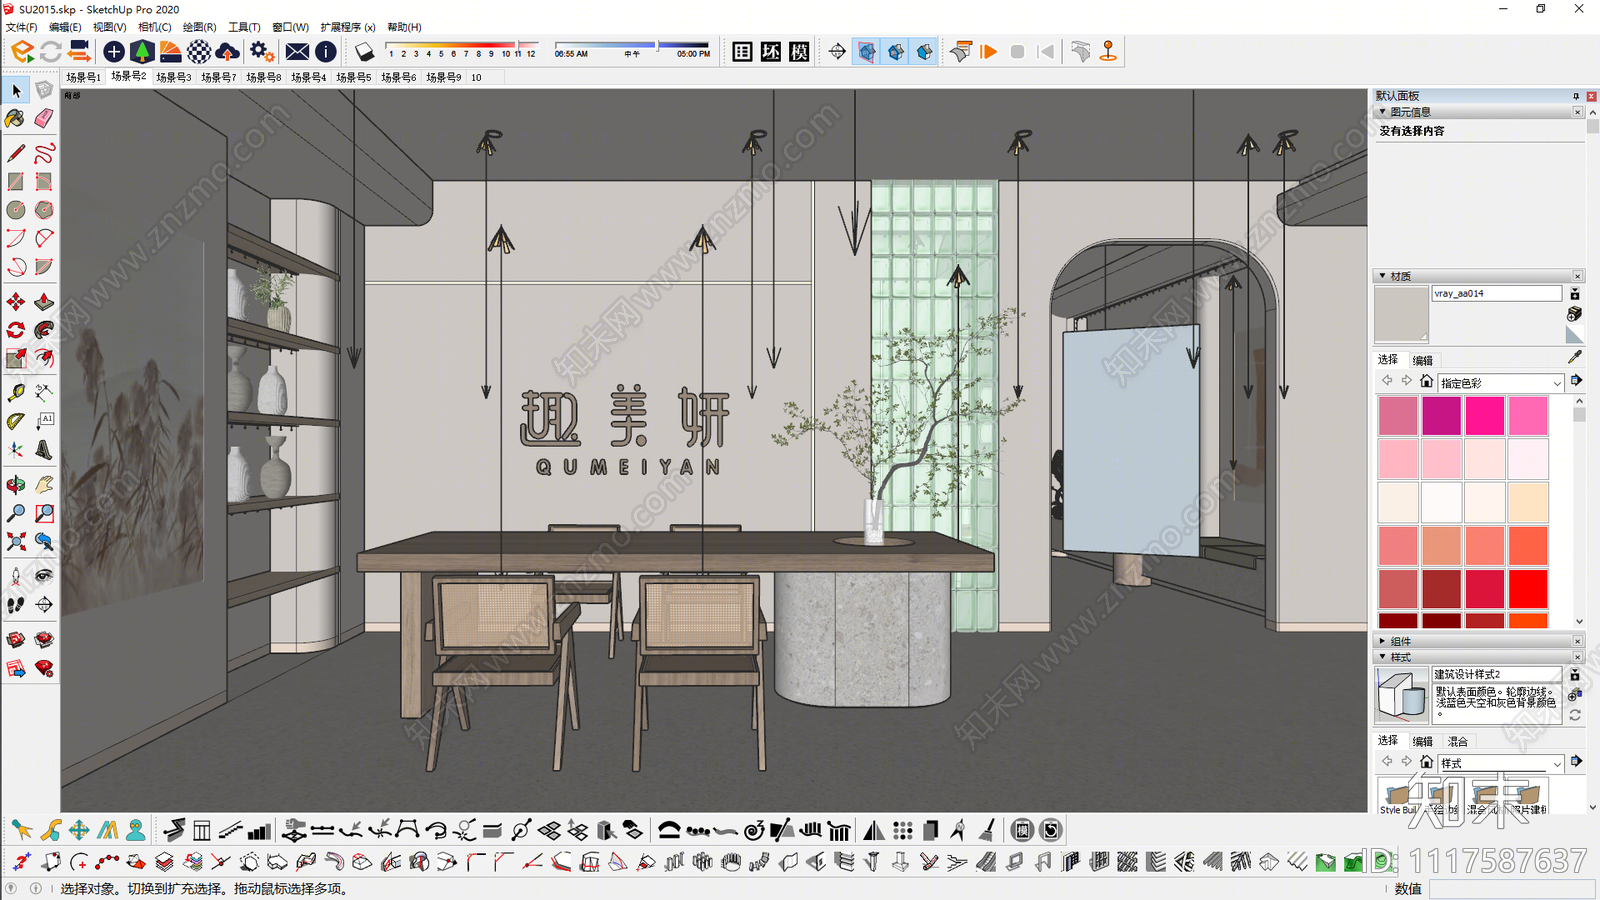Click the info circle toolbar icon

(326, 51)
